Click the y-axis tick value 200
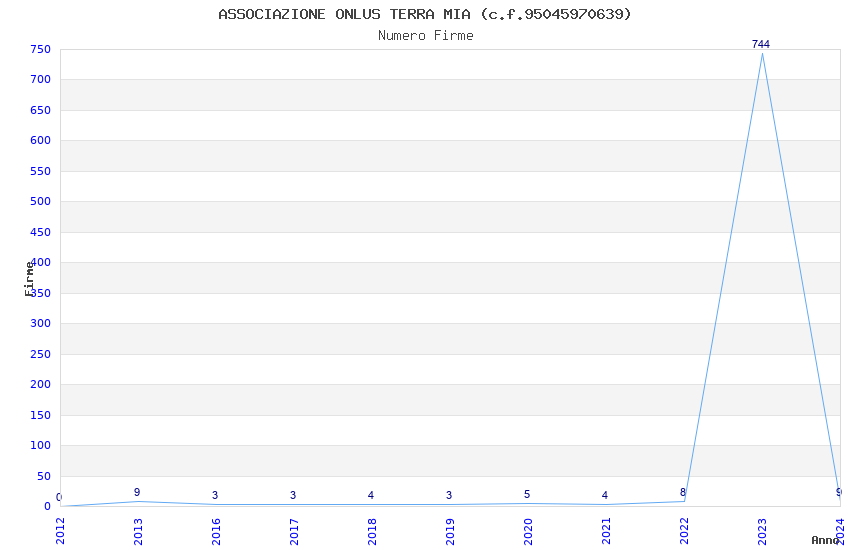850x550 pixels. [41, 384]
